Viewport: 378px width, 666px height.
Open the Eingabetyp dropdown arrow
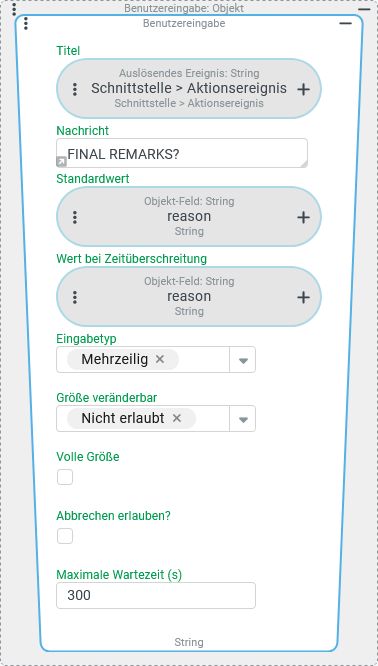pyautogui.click(x=243, y=360)
